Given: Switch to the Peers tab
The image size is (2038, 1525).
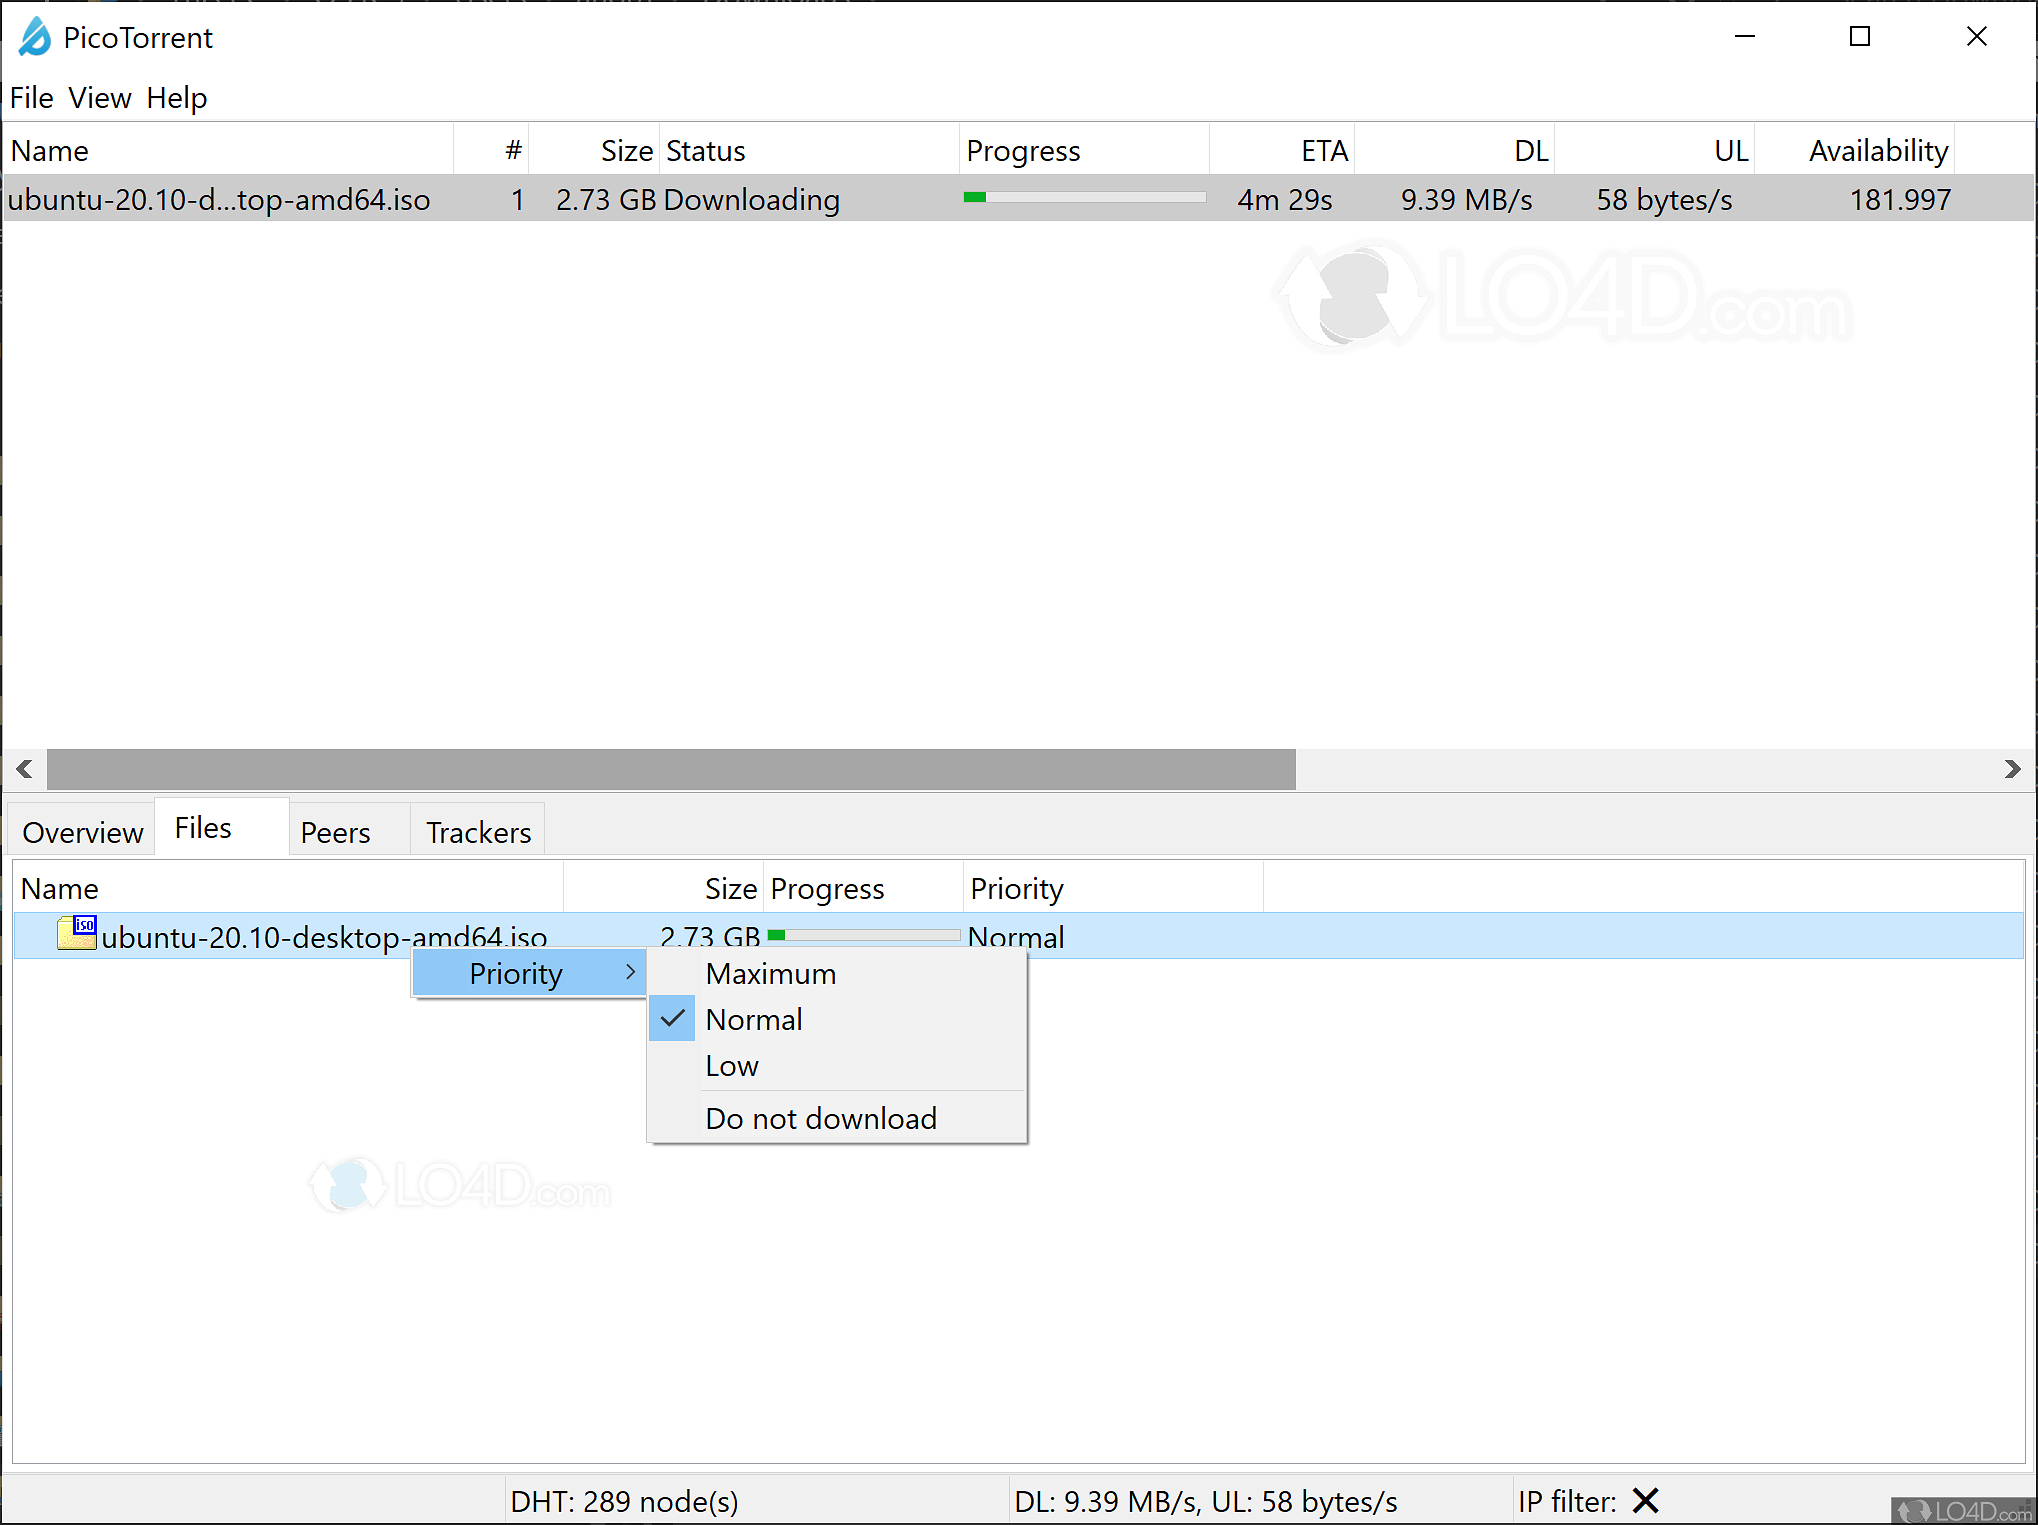Looking at the screenshot, I should pos(335,831).
